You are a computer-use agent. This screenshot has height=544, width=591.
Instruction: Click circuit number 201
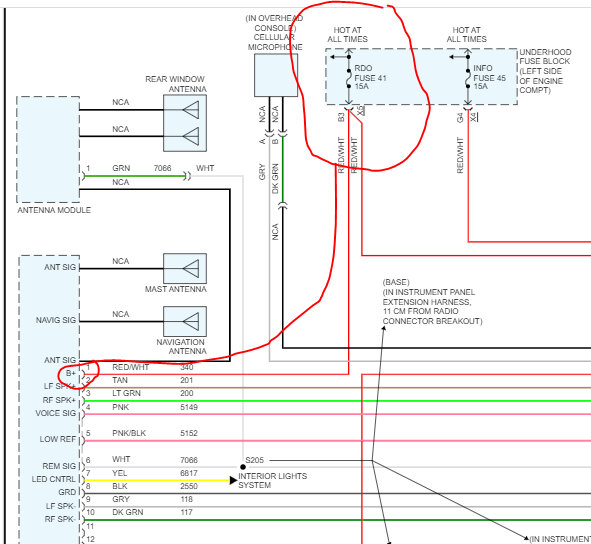coord(186,380)
